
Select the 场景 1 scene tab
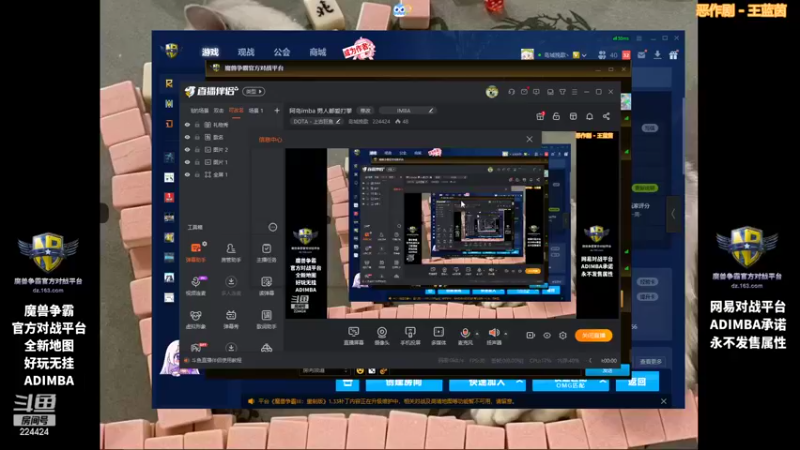pyautogui.click(x=256, y=110)
